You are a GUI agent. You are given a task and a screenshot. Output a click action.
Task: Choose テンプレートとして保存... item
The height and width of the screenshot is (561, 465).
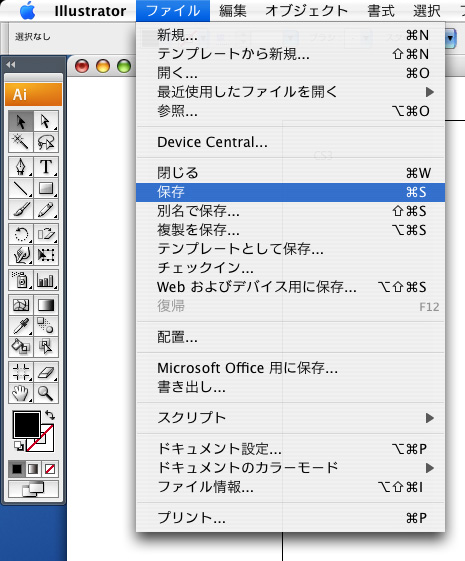pyautogui.click(x=290, y=249)
